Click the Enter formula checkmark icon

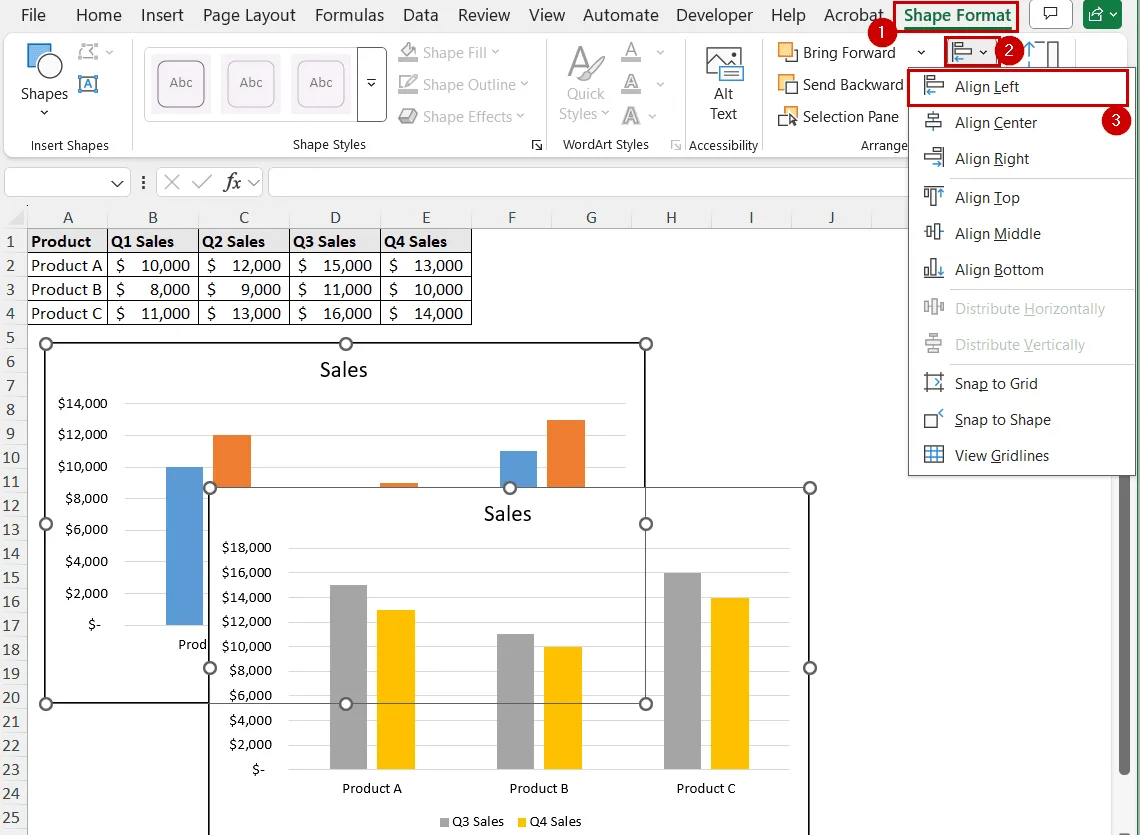(x=201, y=182)
